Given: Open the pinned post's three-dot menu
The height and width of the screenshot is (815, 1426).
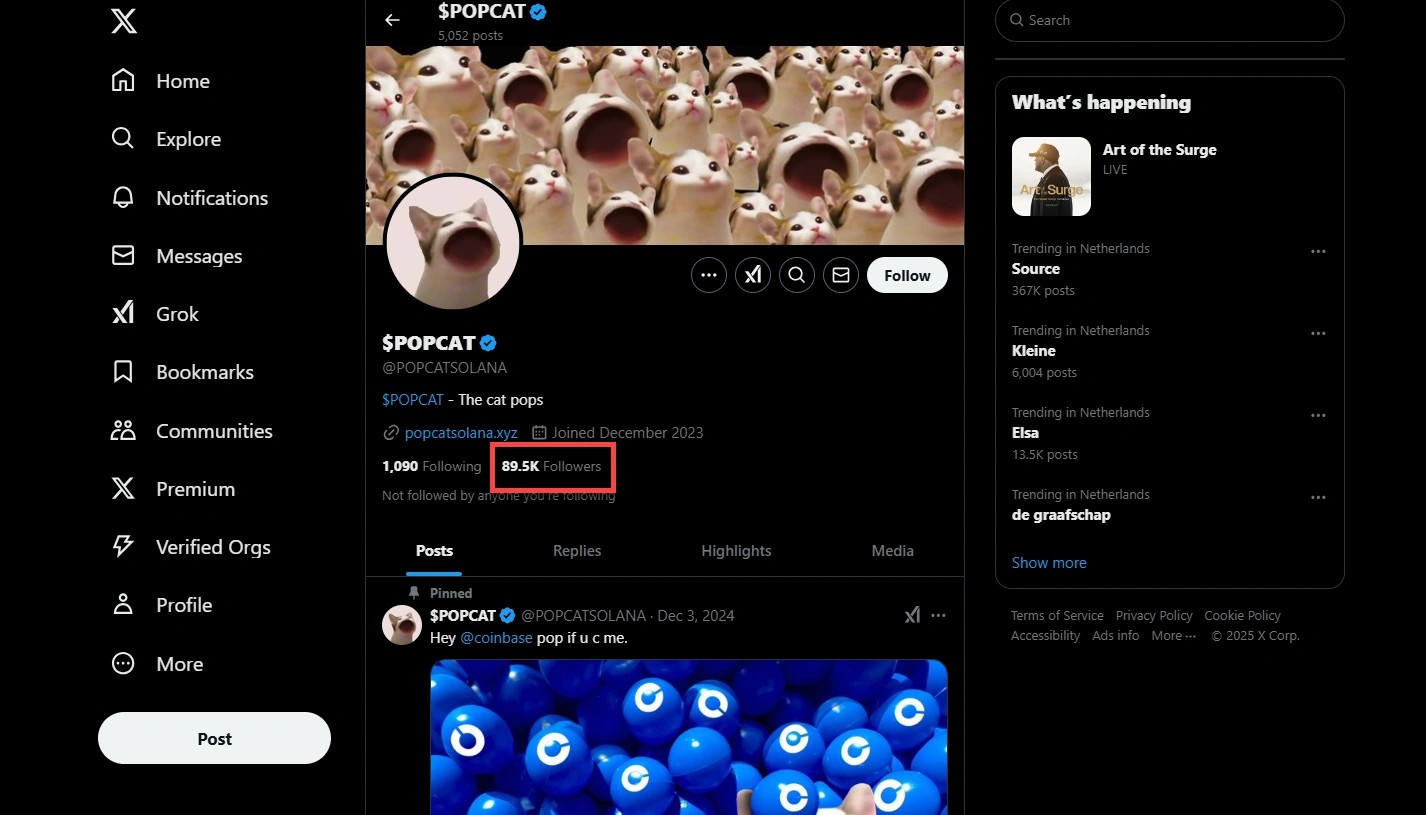Looking at the screenshot, I should pyautogui.click(x=938, y=615).
